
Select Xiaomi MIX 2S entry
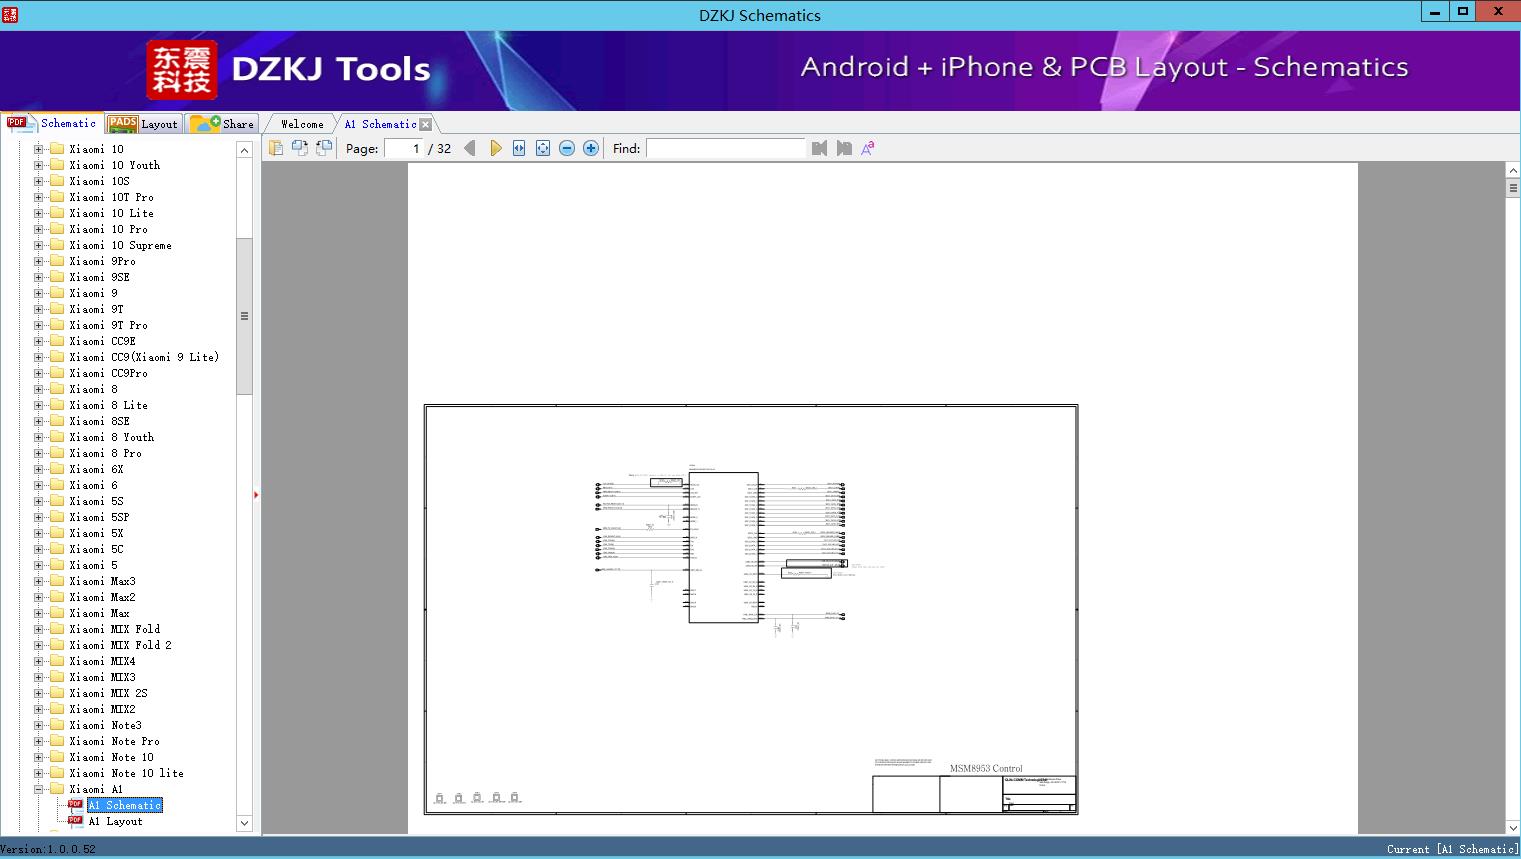point(109,693)
